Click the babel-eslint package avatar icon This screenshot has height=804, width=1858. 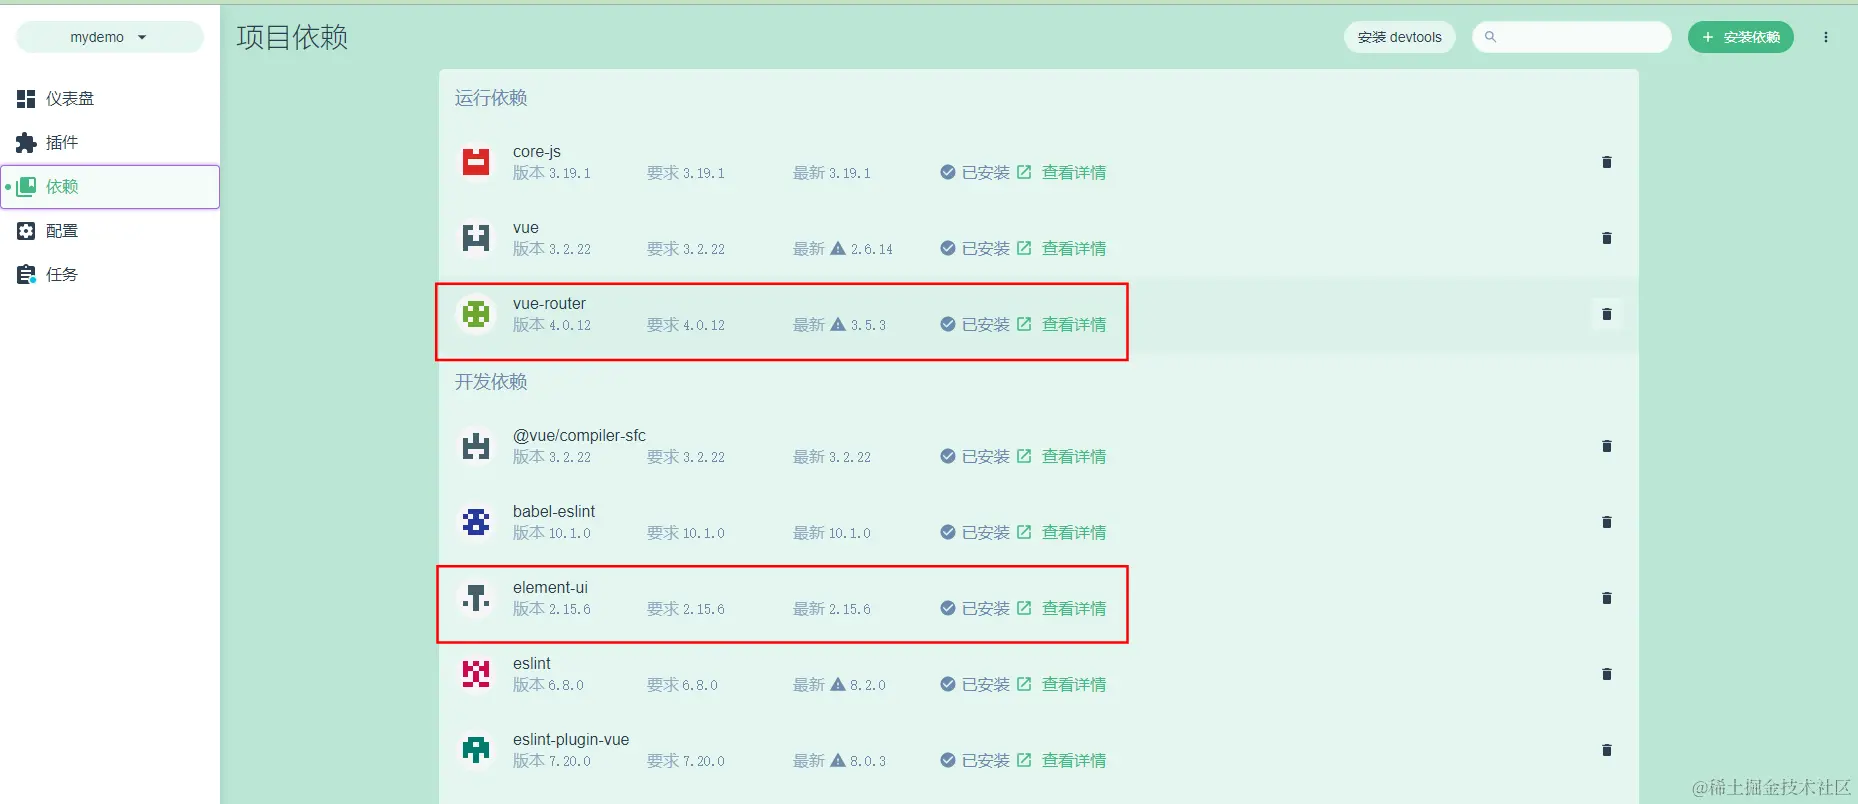coord(476,522)
